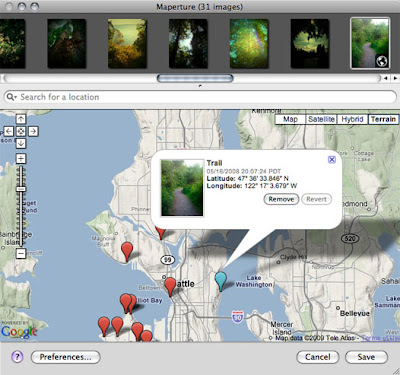Pan the map left with the arrow

pyautogui.click(x=9, y=131)
